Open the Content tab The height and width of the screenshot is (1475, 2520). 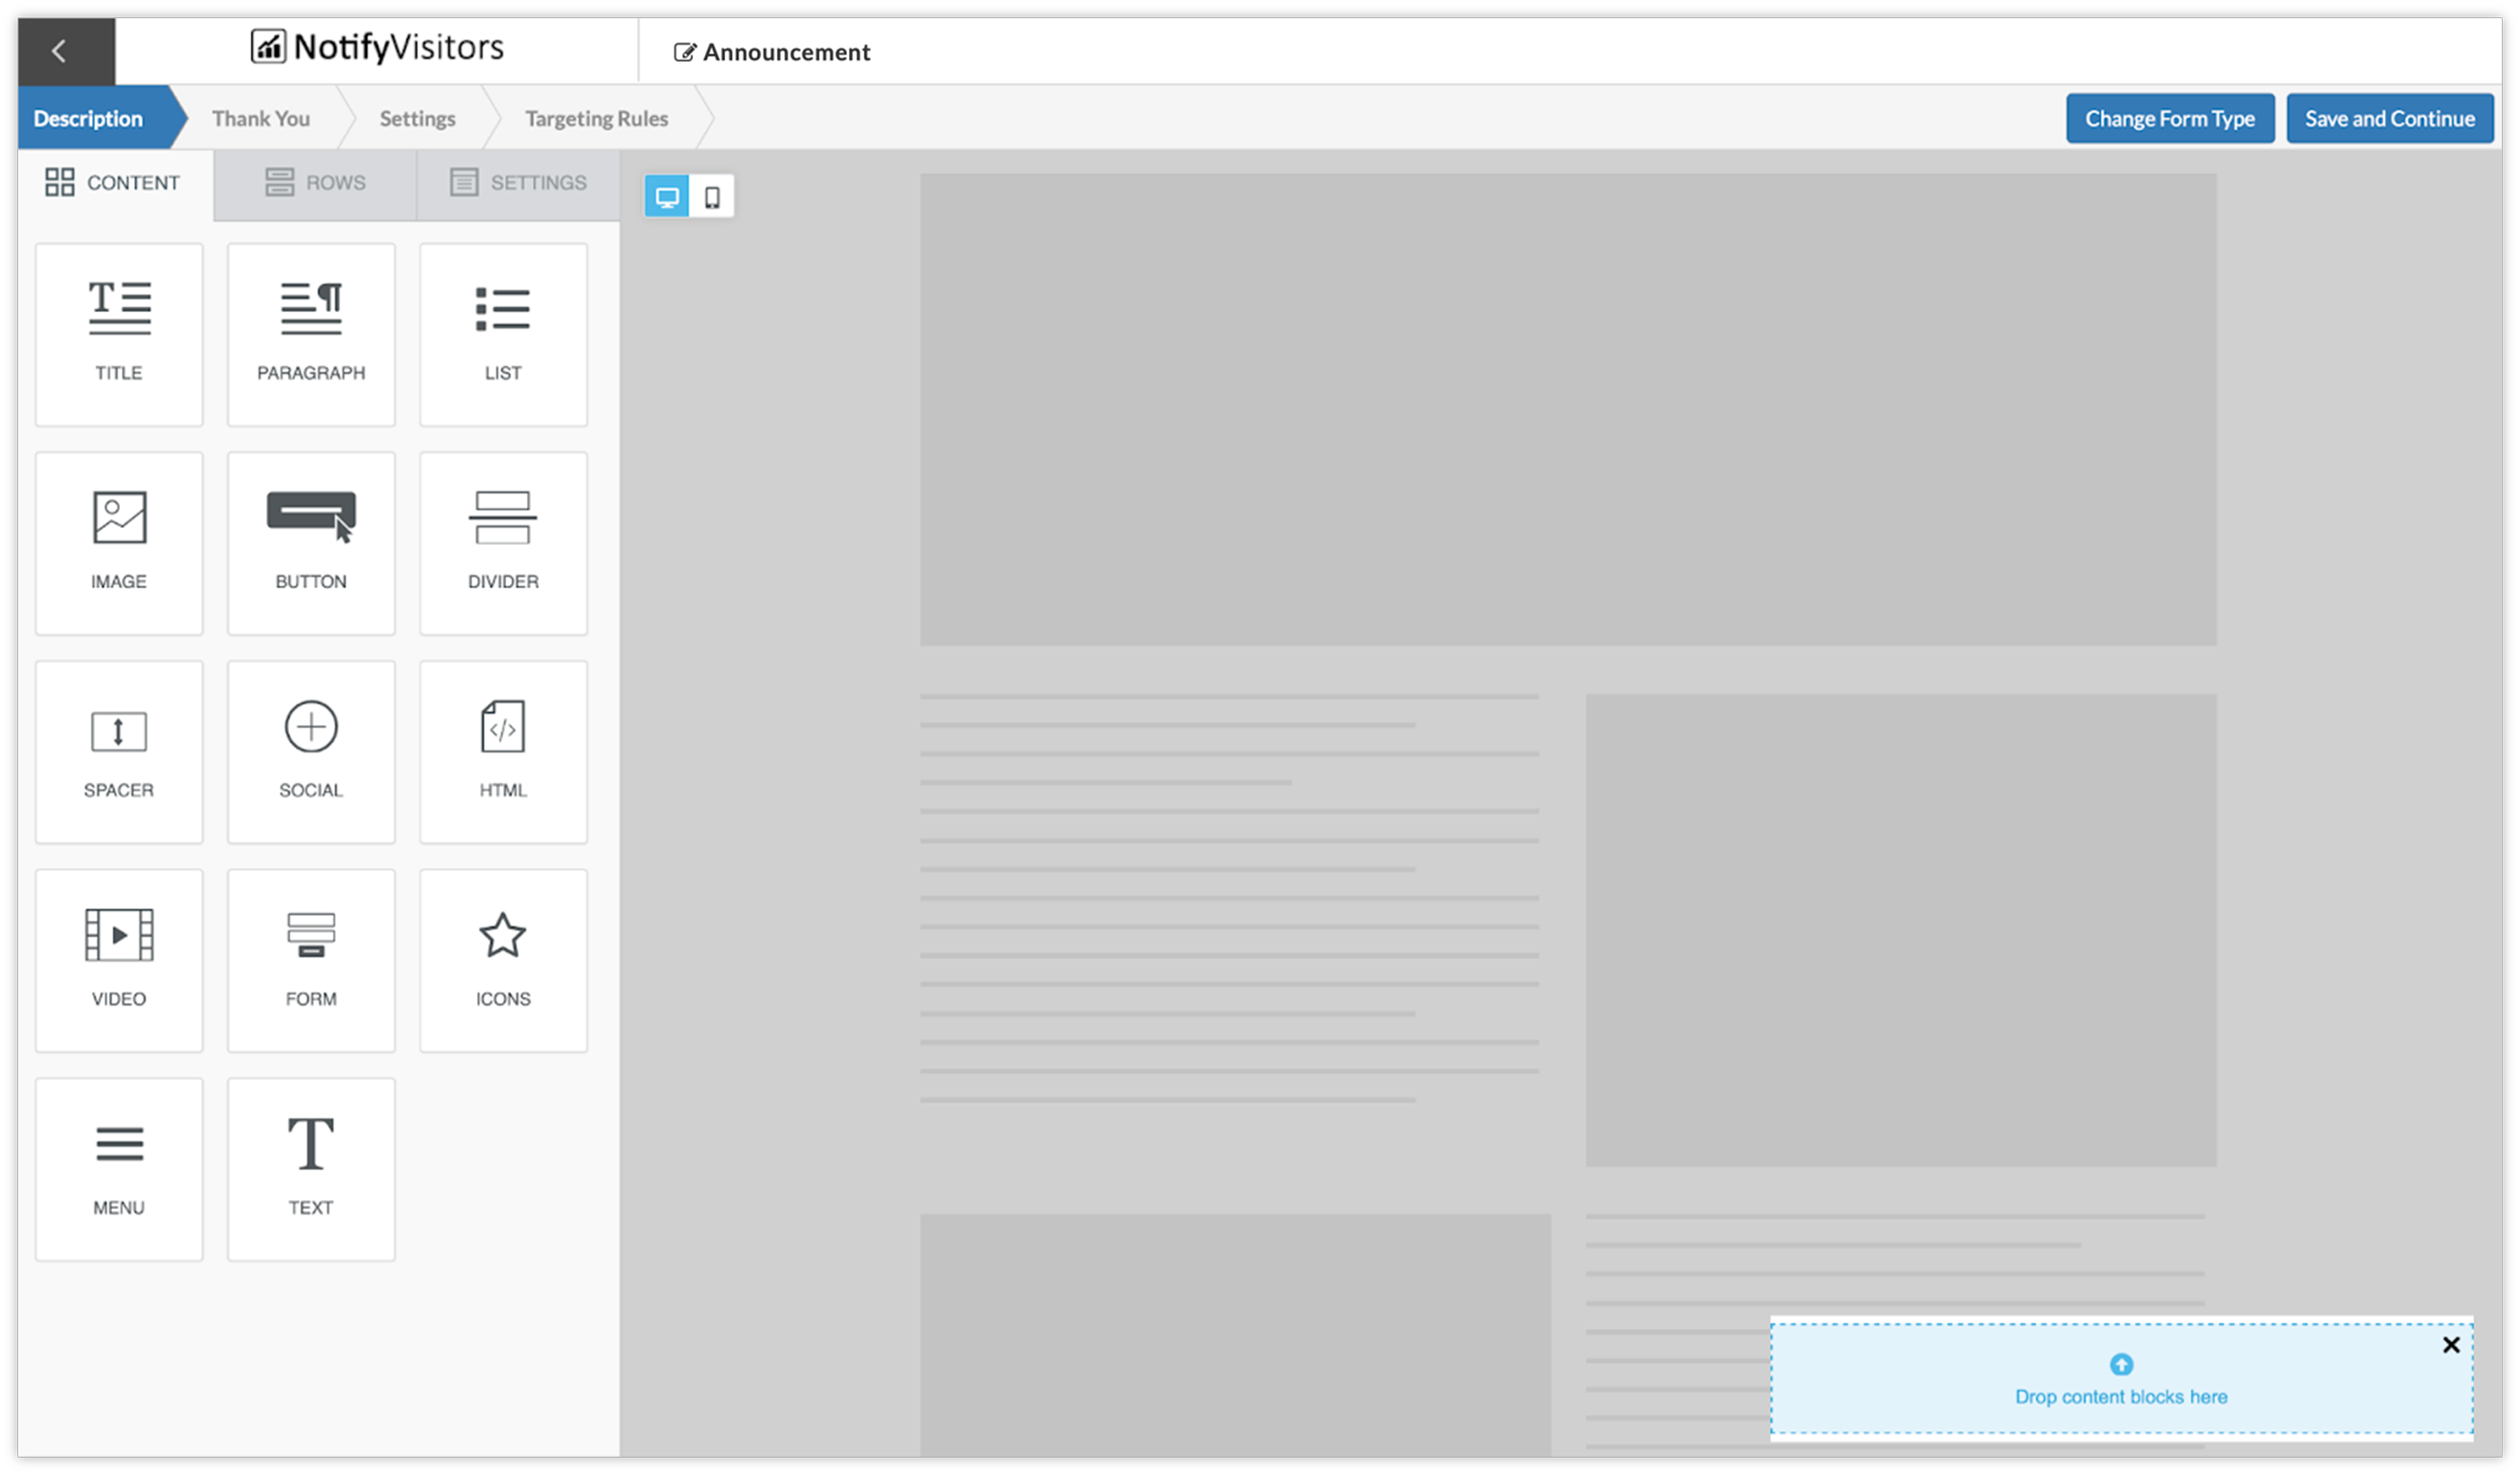pyautogui.click(x=115, y=183)
